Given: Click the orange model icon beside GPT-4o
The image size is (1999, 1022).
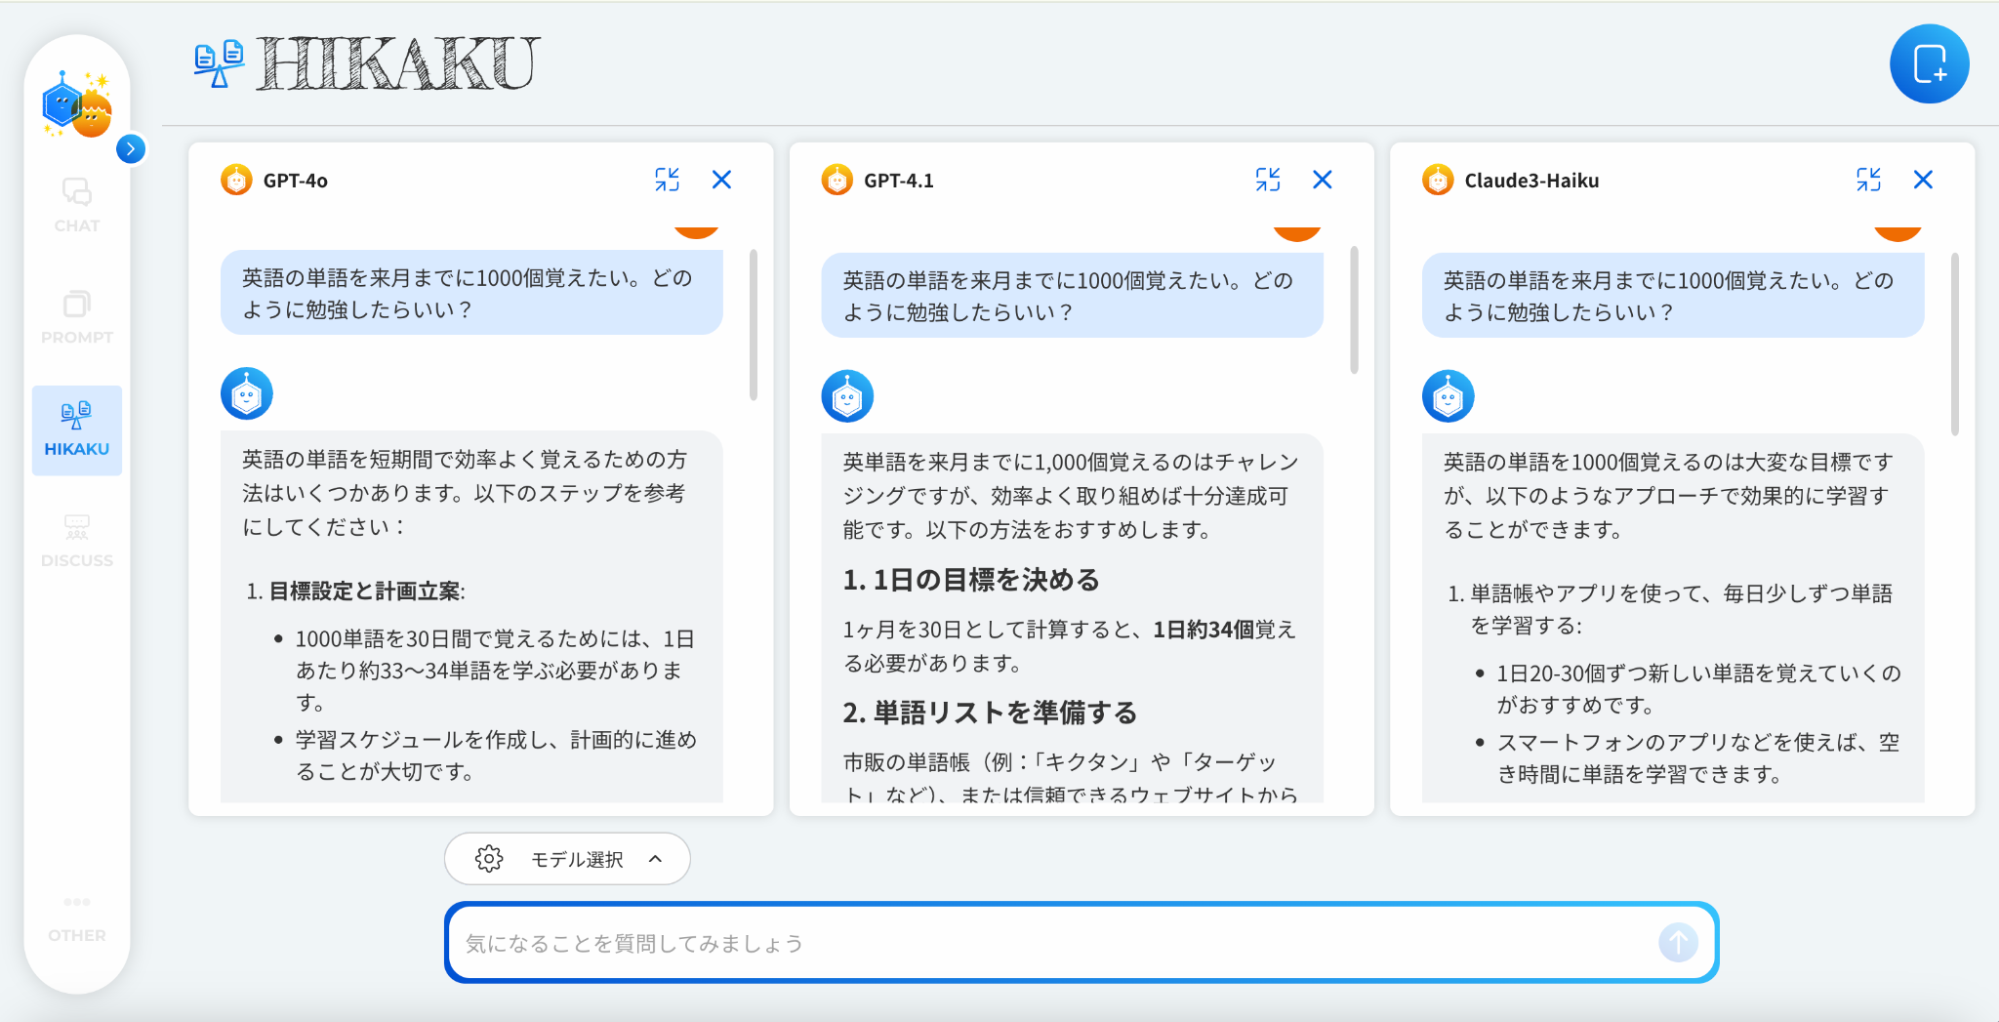Looking at the screenshot, I should point(236,180).
